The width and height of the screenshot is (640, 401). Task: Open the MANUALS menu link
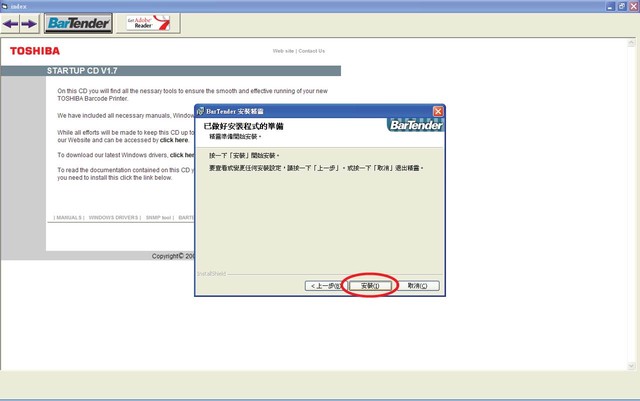[x=69, y=218]
